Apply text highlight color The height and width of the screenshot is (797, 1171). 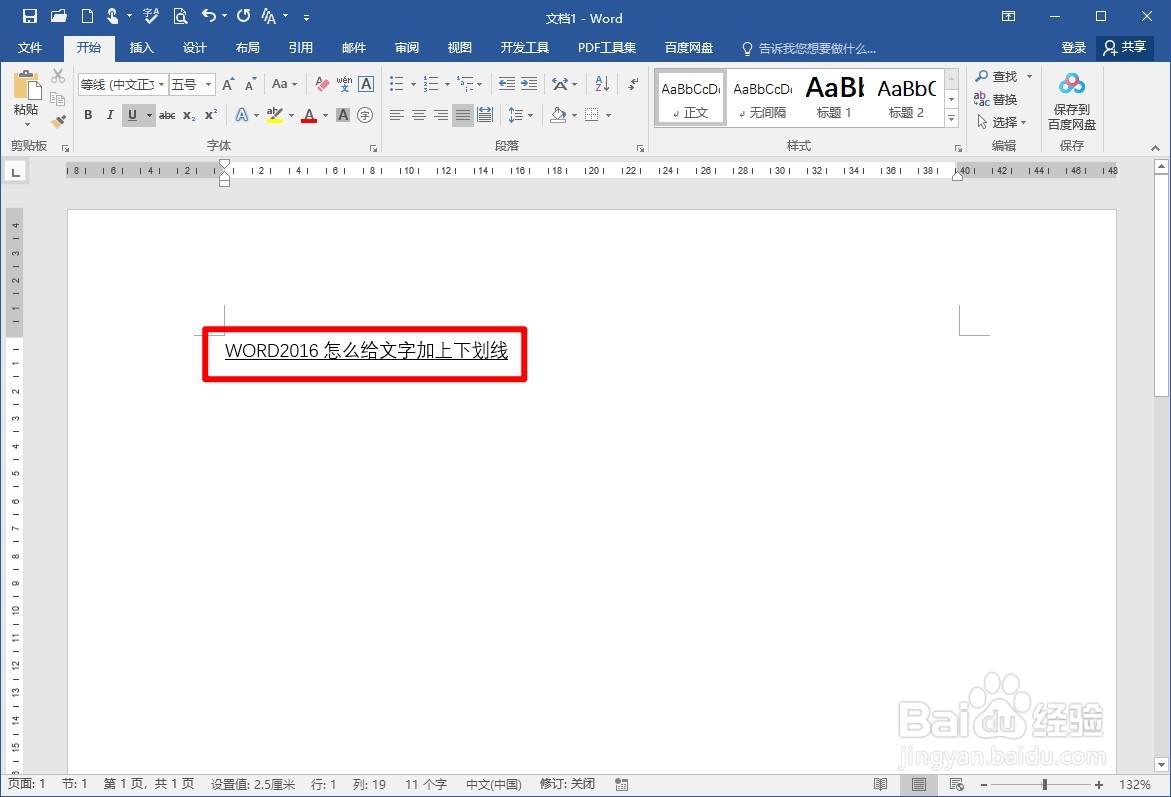[x=274, y=114]
